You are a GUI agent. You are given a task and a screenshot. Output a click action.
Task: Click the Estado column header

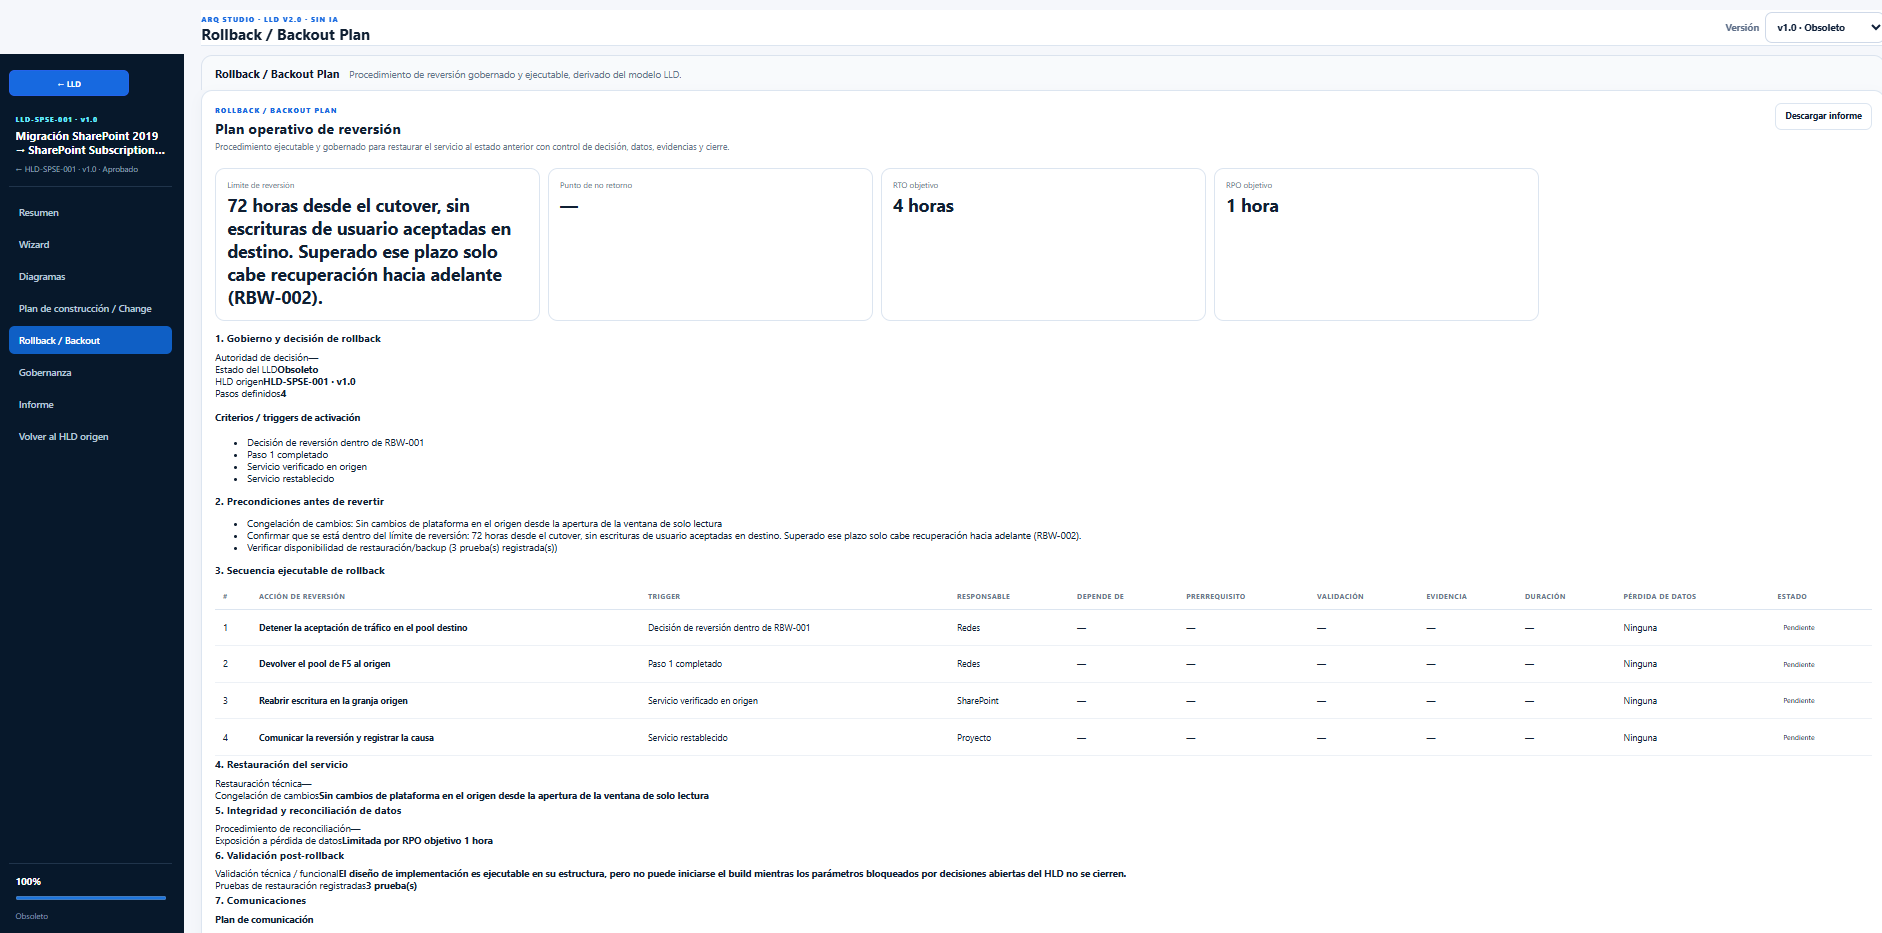[x=1791, y=597]
